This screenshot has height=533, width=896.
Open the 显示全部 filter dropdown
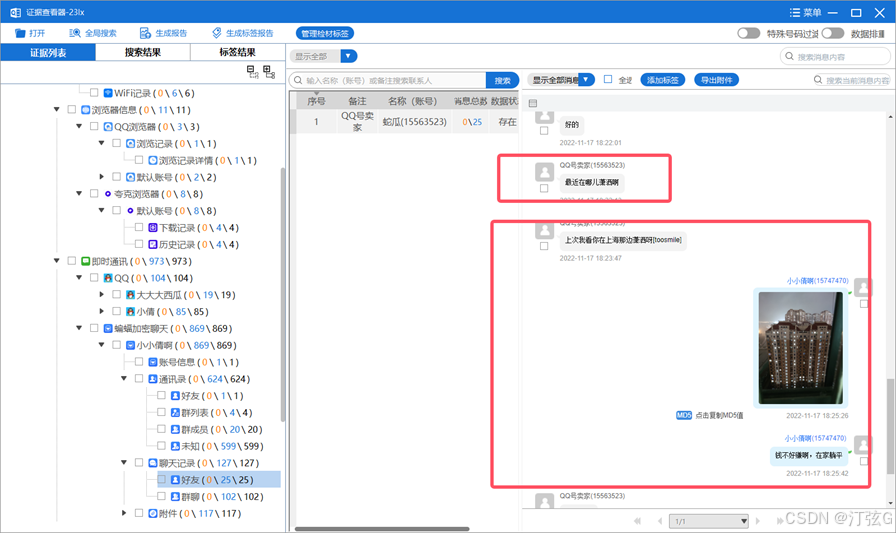coord(349,56)
